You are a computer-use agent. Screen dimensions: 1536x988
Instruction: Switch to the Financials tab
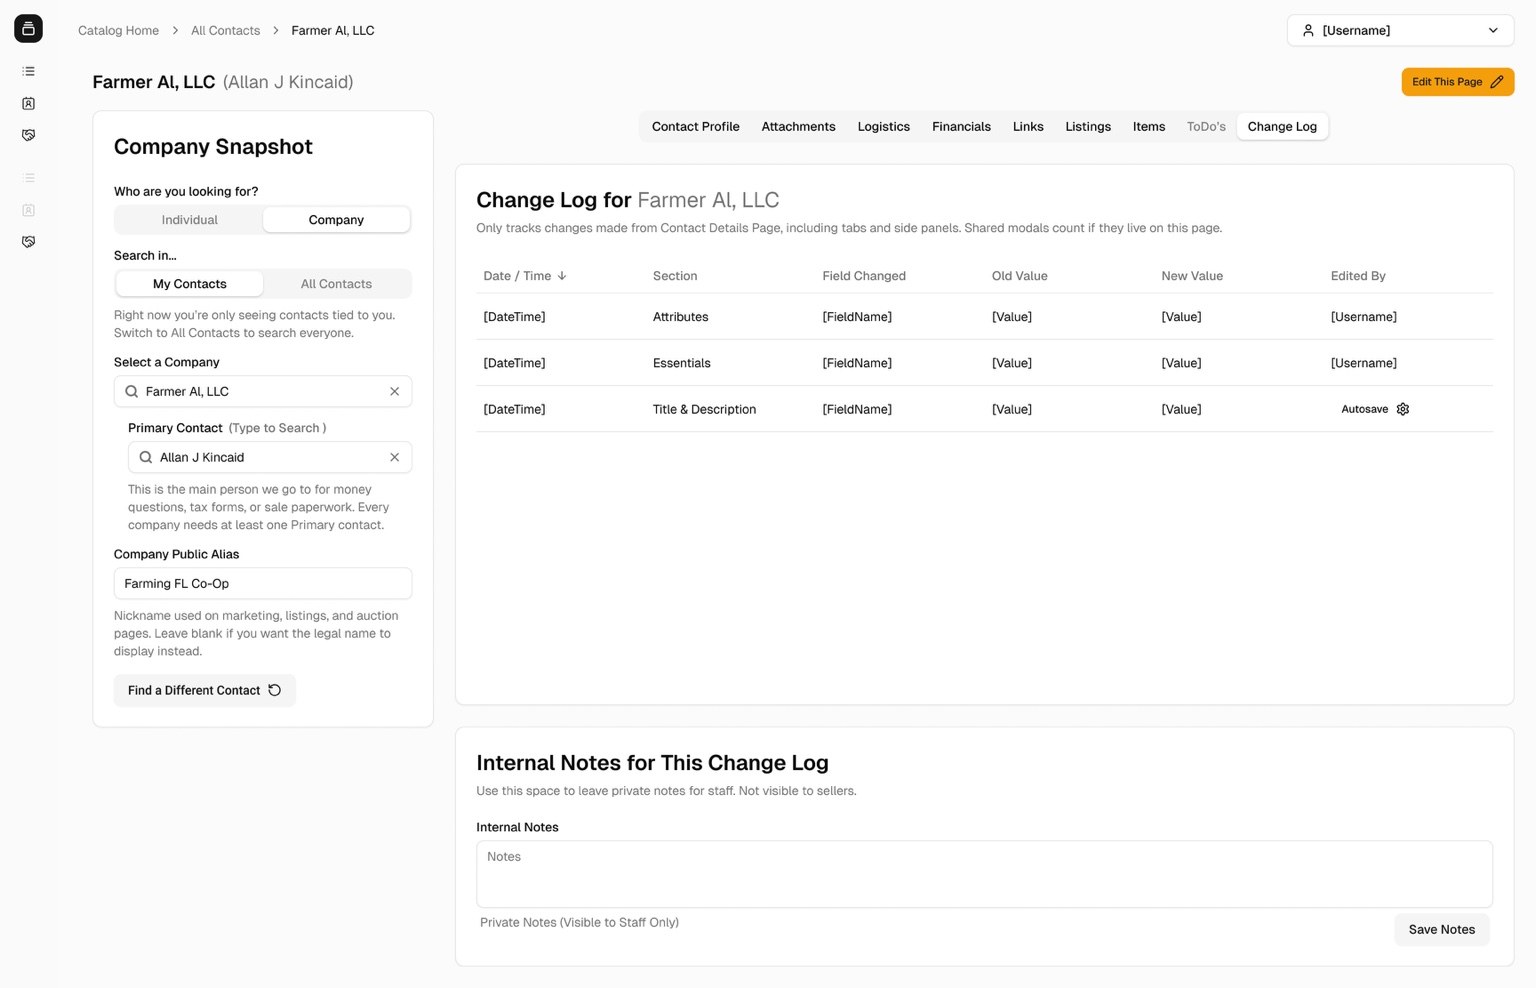(x=961, y=127)
